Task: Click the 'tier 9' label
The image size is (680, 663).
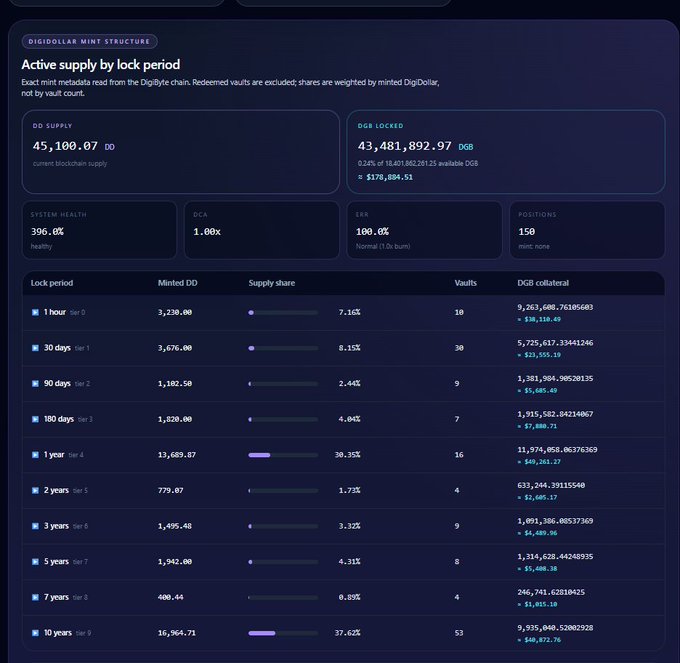Action: click(x=83, y=633)
